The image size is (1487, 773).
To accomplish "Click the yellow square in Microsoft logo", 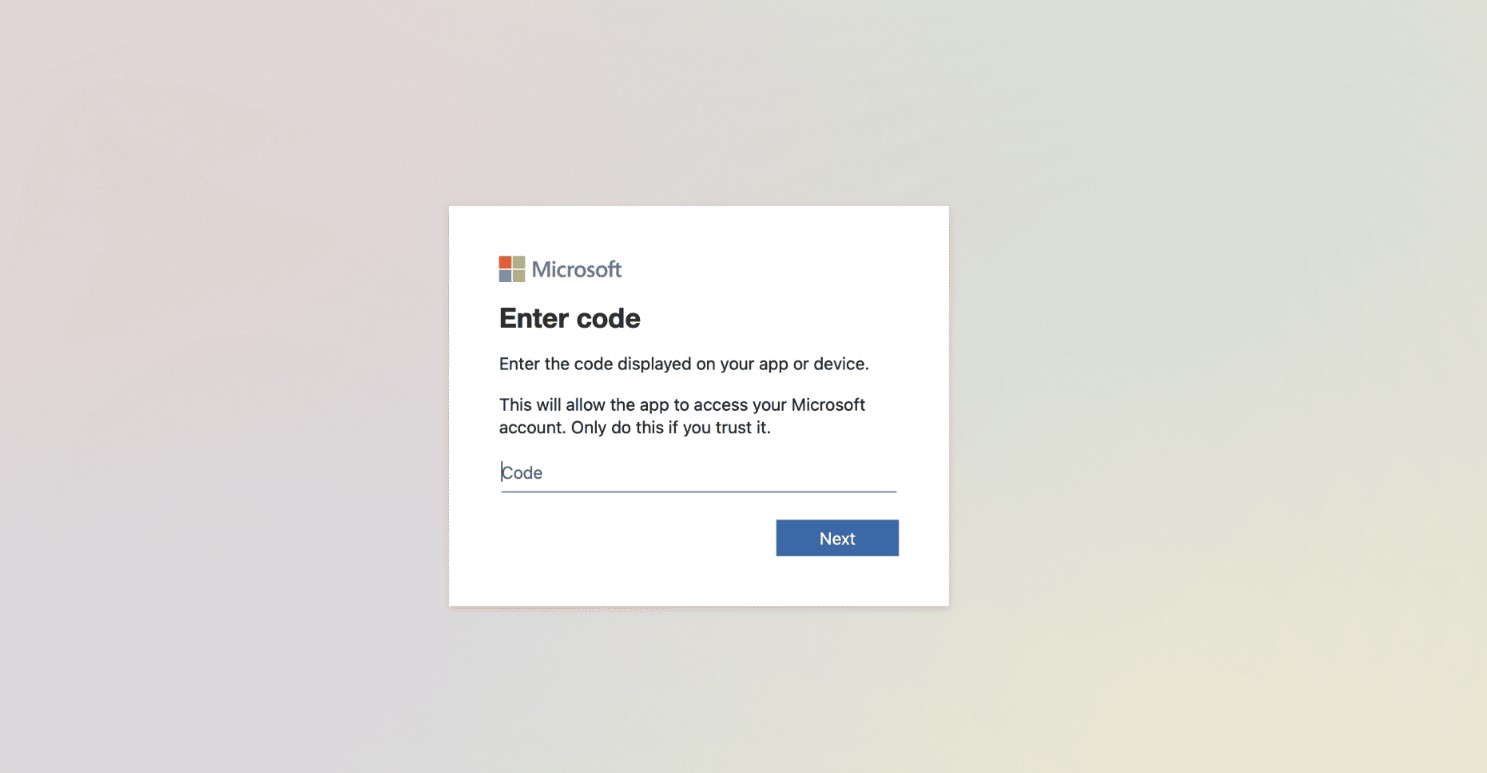I will (519, 276).
